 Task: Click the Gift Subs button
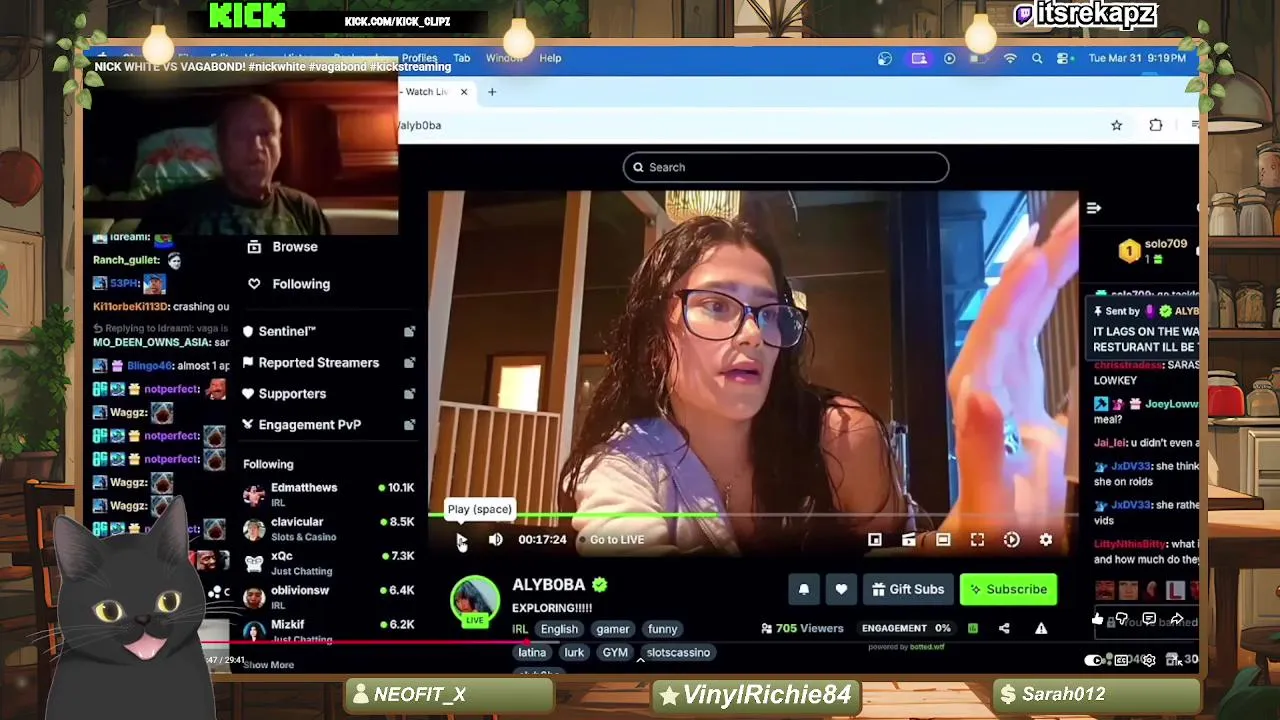pos(908,589)
